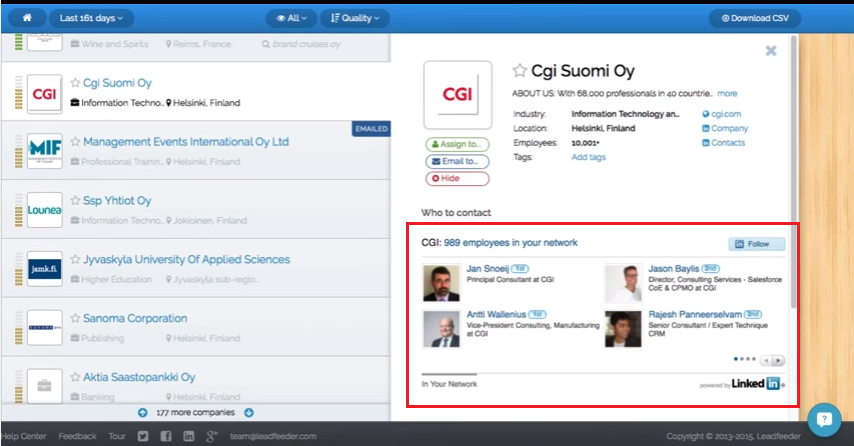This screenshot has width=854, height=446.
Task: Open the LinkedIn Company link
Action: click(x=725, y=128)
